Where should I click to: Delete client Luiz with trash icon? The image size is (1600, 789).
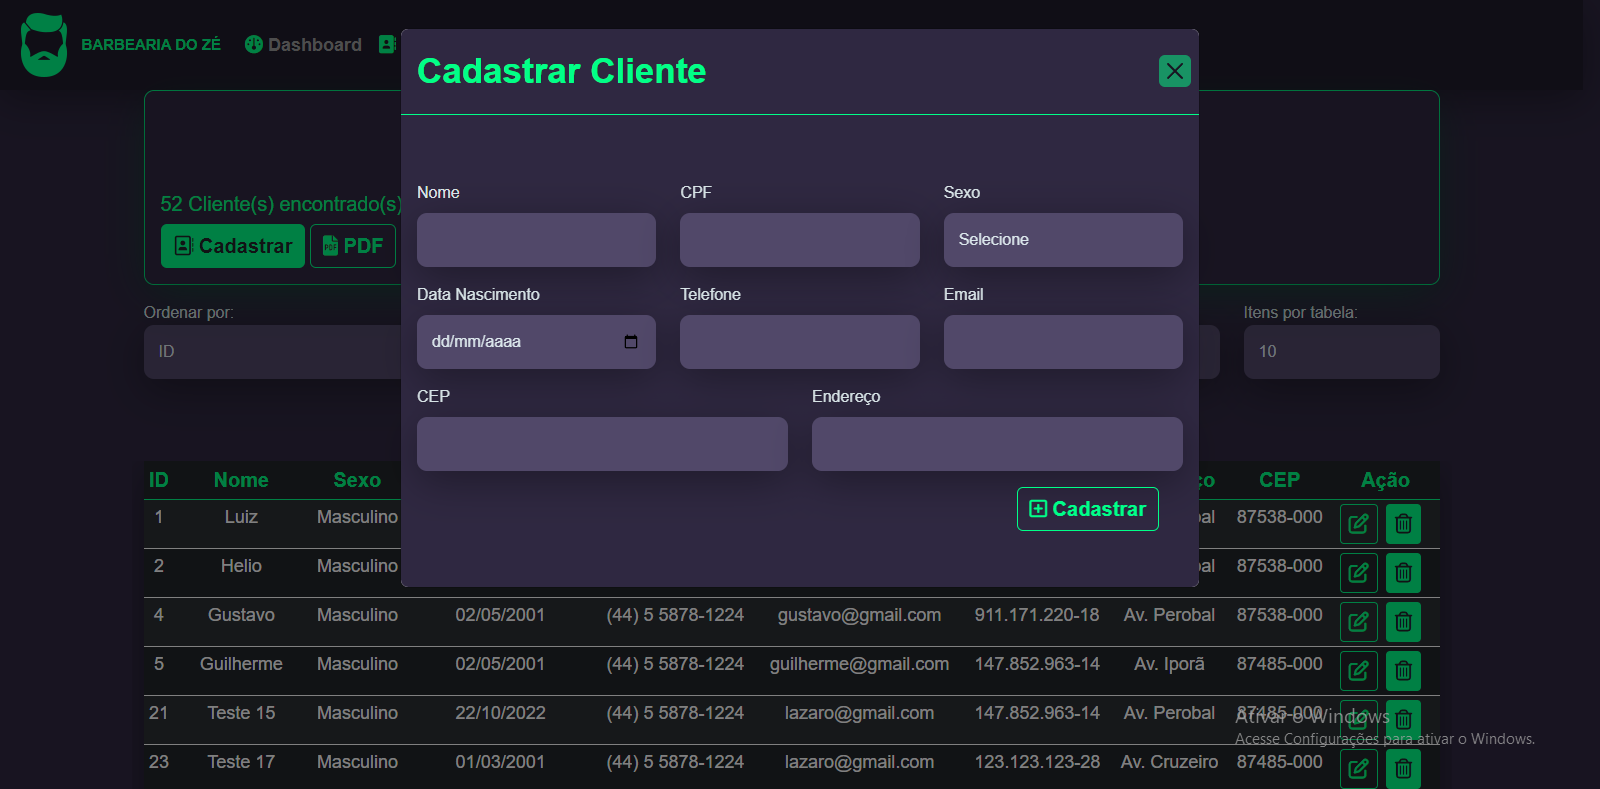click(1403, 524)
